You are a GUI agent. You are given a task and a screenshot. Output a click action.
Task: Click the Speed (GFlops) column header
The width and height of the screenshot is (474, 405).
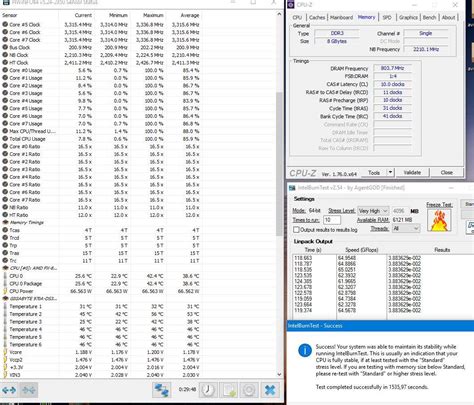pos(361,250)
